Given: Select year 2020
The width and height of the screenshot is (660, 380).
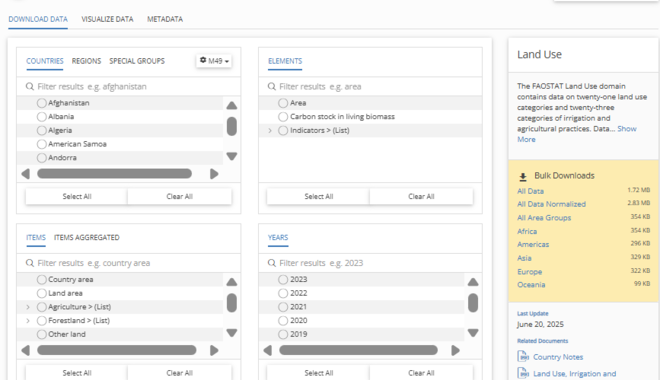Looking at the screenshot, I should click(283, 321).
